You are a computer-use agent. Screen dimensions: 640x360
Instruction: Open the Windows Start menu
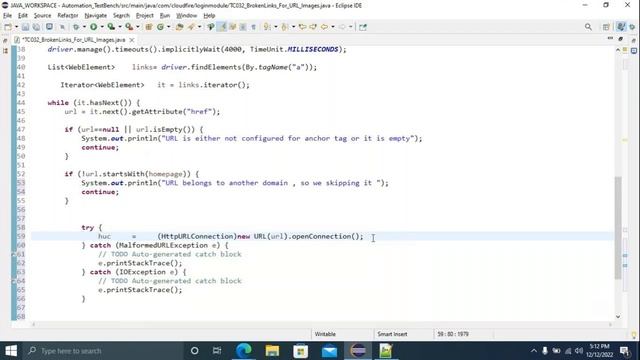(x=11, y=351)
